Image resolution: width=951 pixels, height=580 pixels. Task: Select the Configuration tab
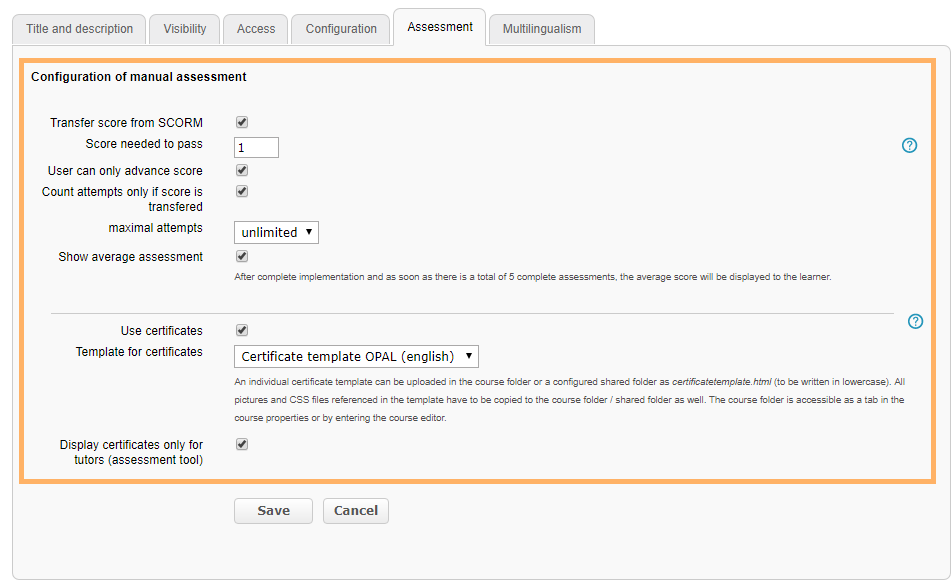click(x=341, y=29)
